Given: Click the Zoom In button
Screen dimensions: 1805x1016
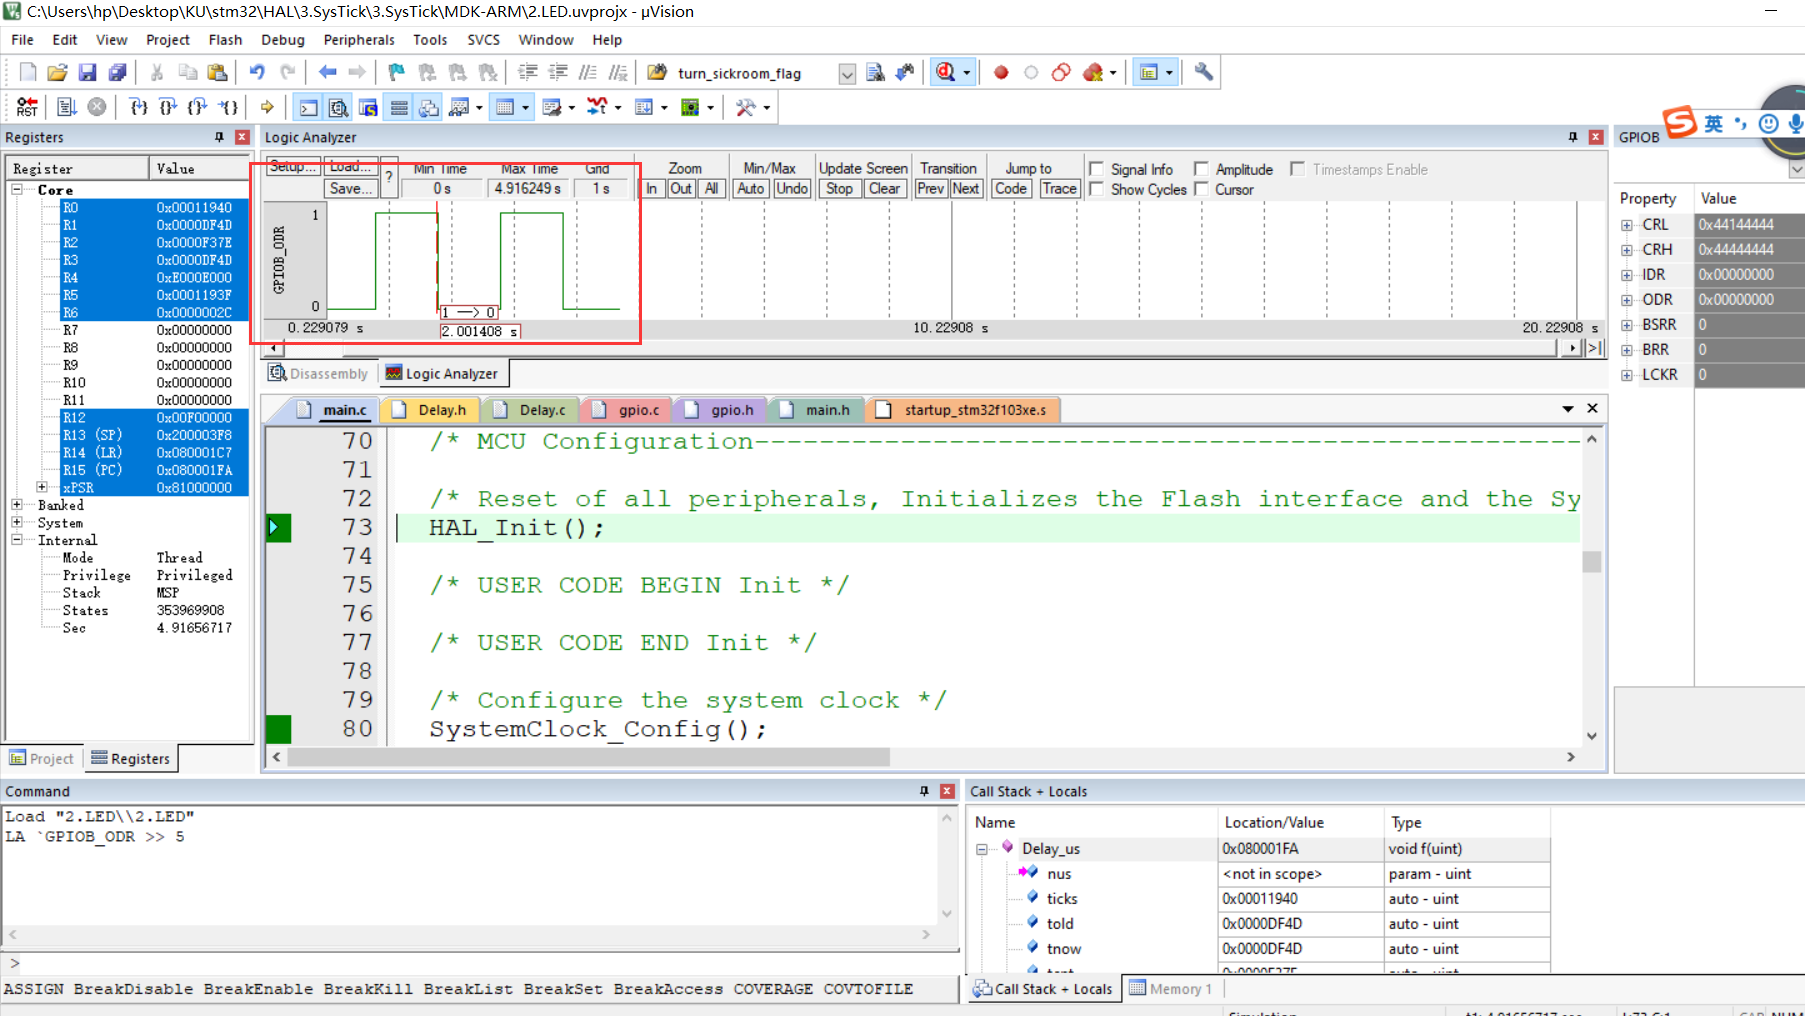Looking at the screenshot, I should point(651,189).
